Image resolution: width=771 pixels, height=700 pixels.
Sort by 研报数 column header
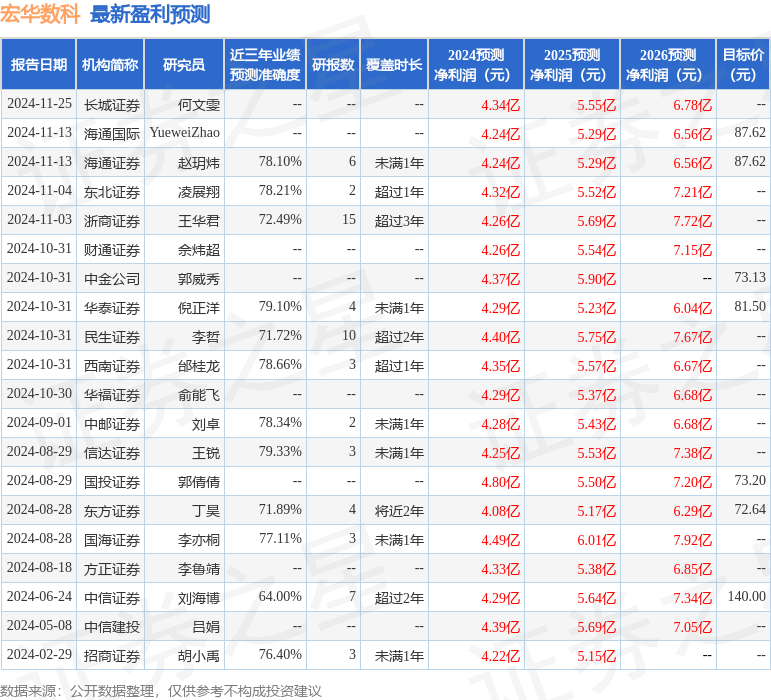pos(333,65)
